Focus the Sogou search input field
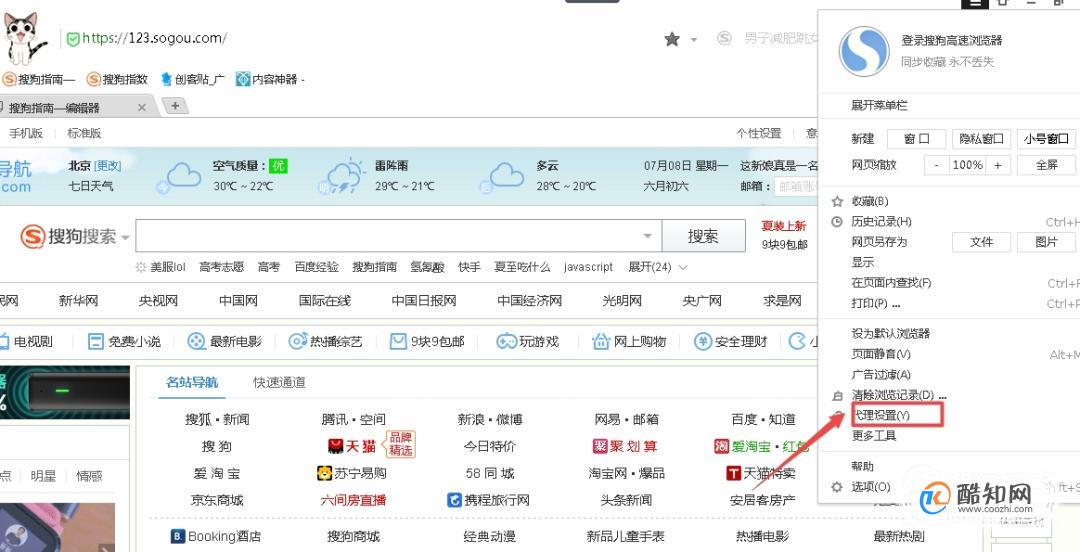Viewport: 1080px width, 552px height. 398,236
